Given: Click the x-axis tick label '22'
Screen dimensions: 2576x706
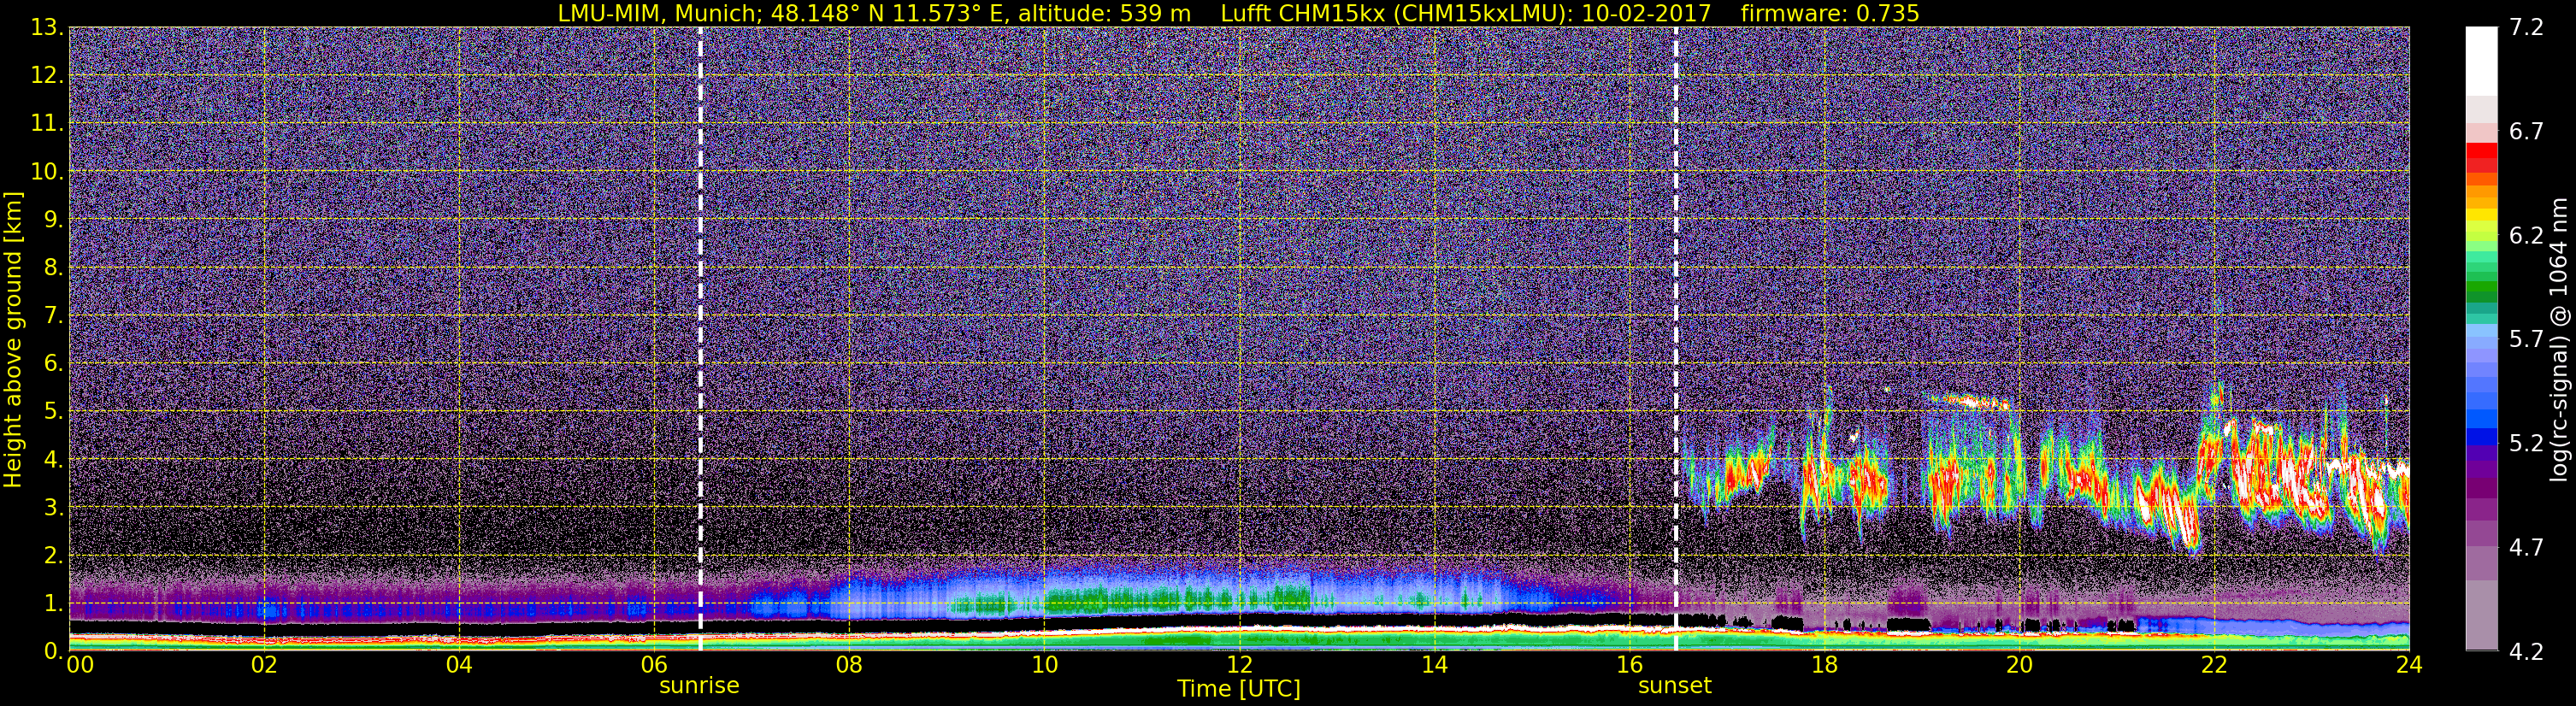Looking at the screenshot, I should point(2214,666).
